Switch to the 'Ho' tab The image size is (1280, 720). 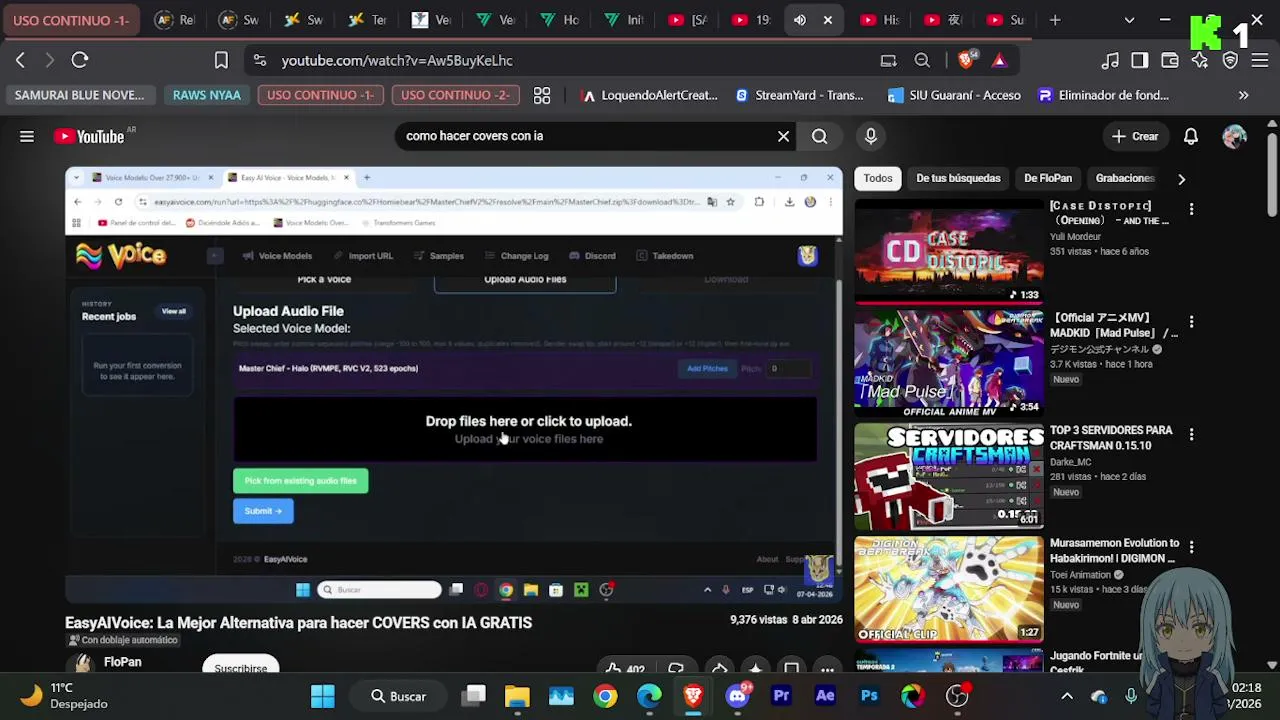coord(560,20)
